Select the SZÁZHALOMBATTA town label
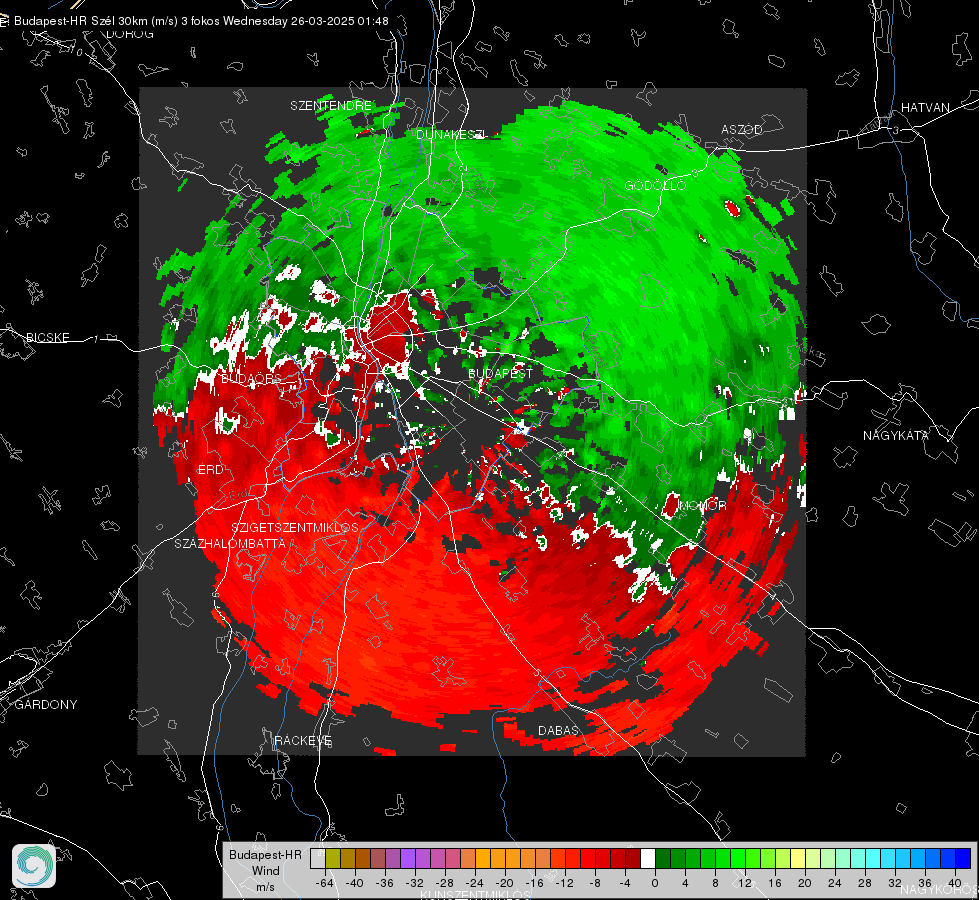 (230, 543)
